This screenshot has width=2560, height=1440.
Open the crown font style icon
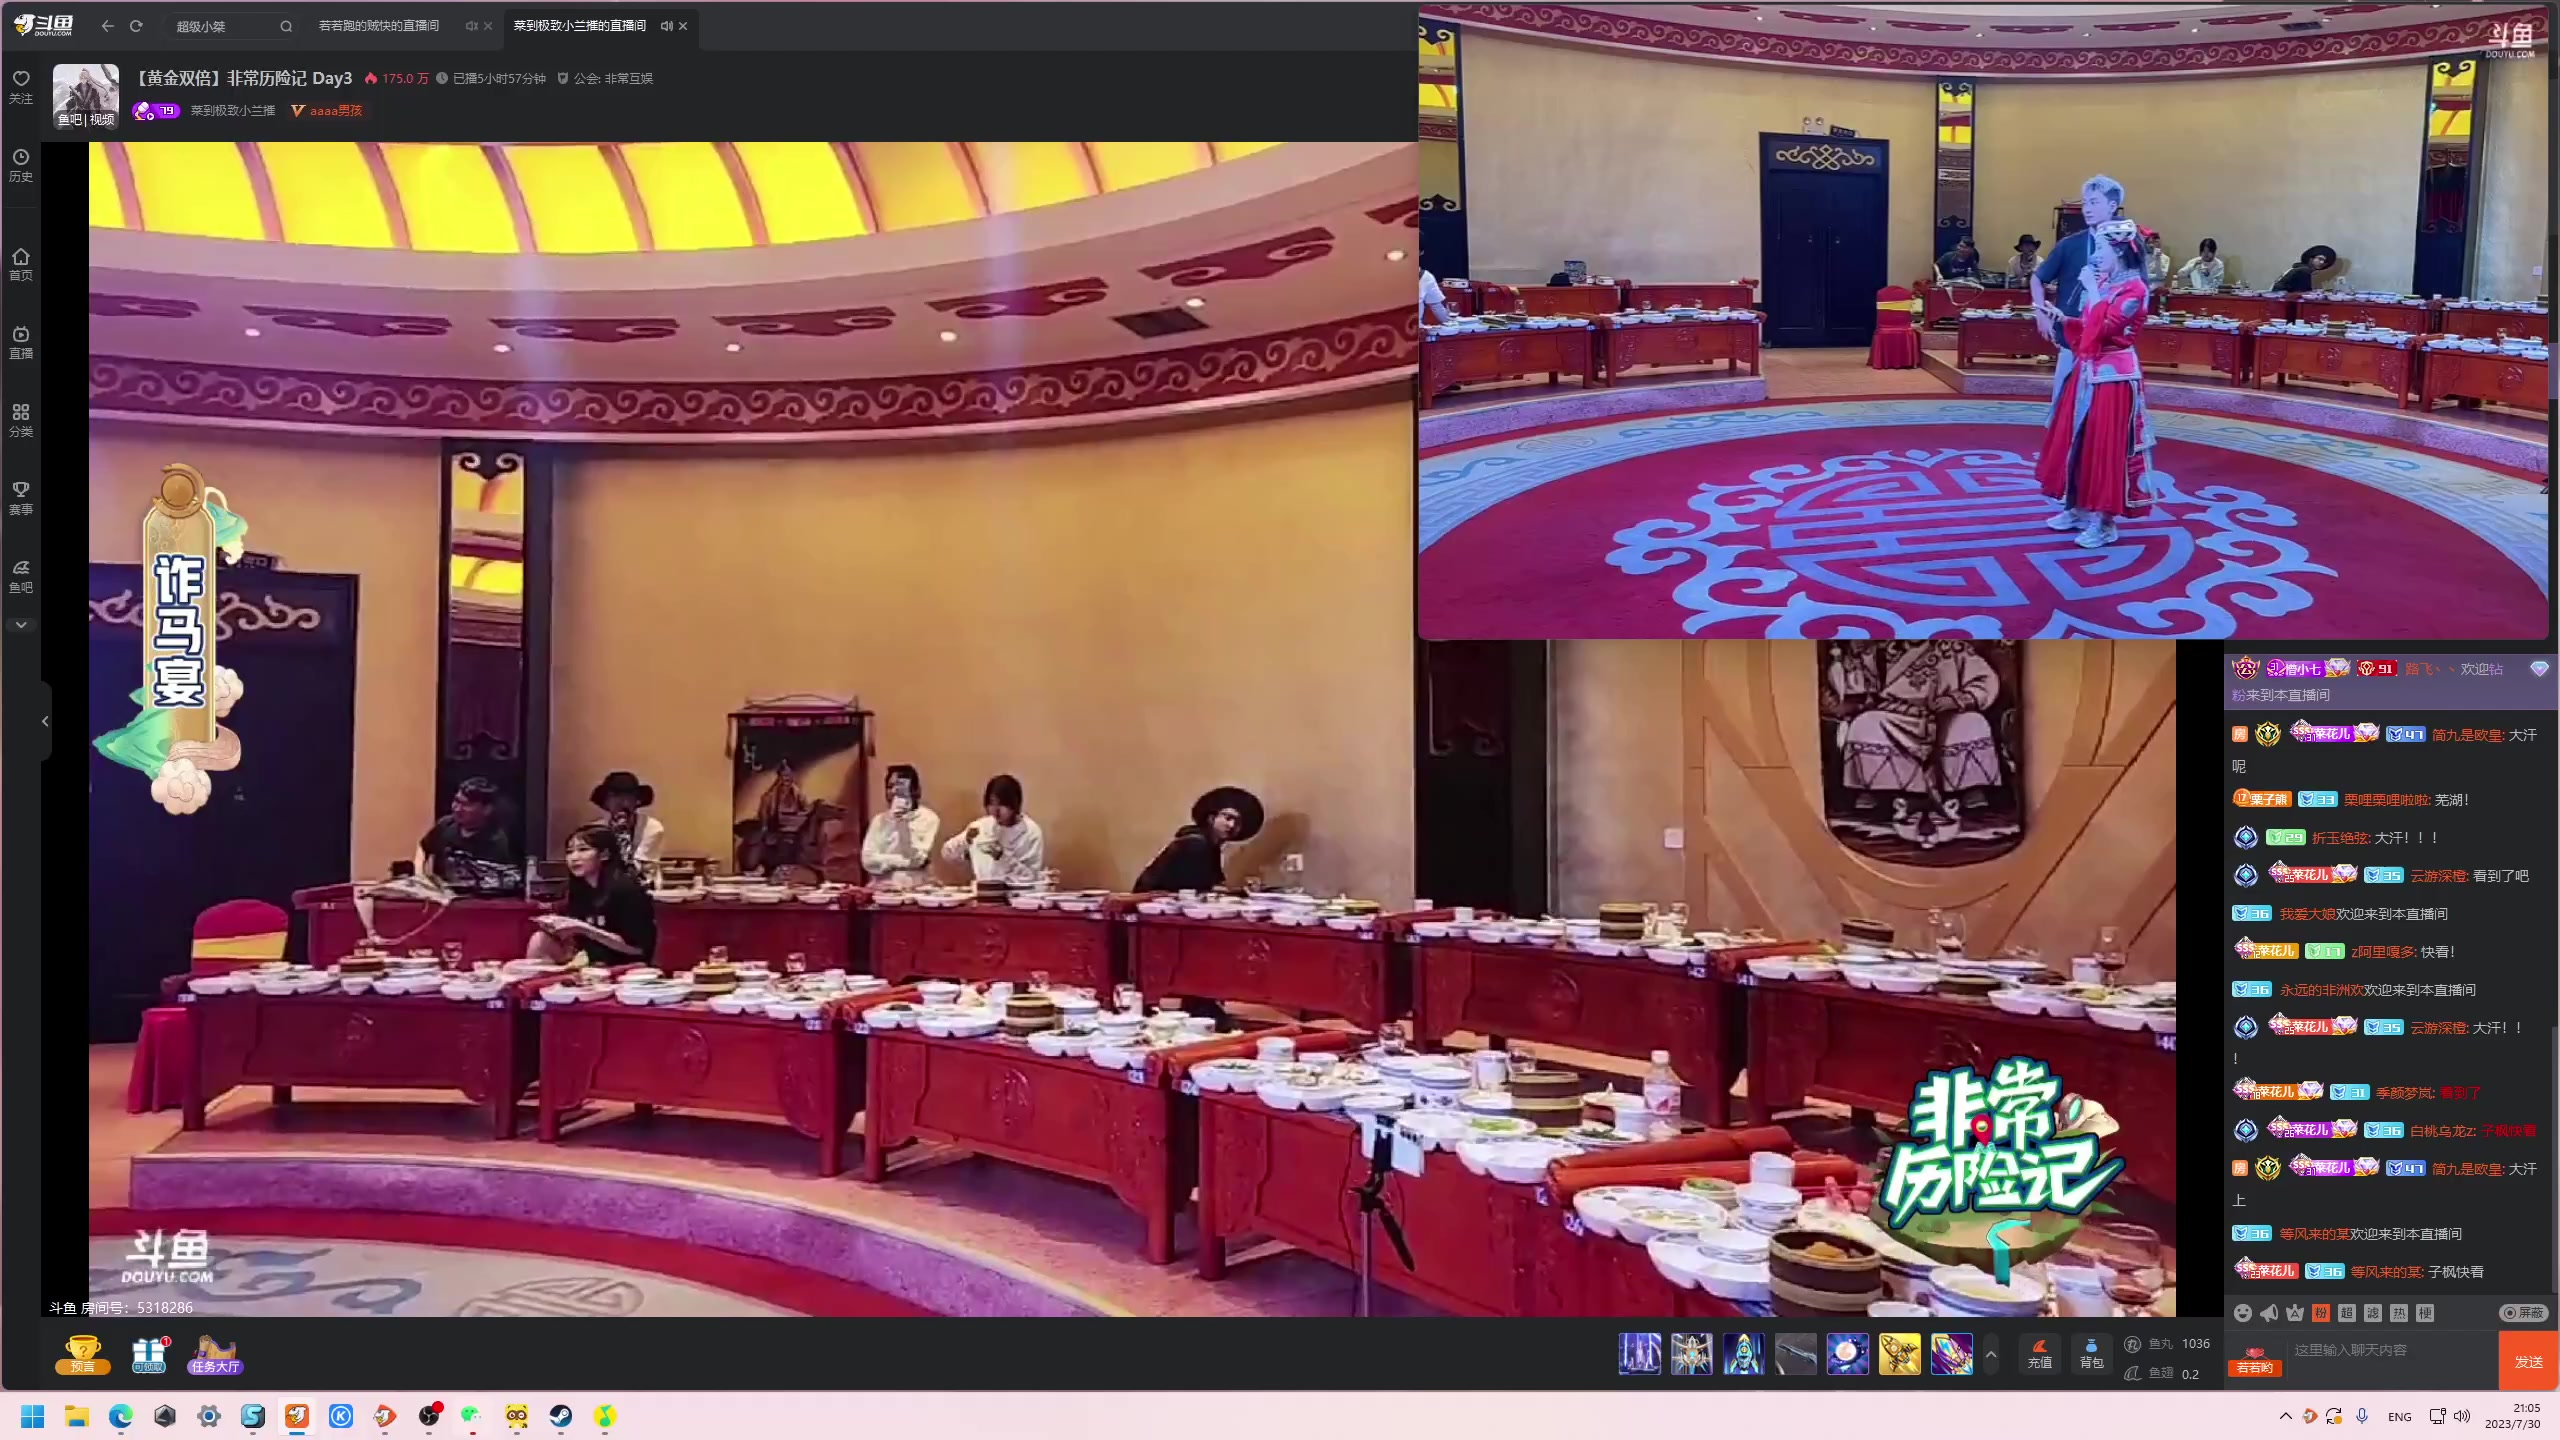point(2295,1313)
